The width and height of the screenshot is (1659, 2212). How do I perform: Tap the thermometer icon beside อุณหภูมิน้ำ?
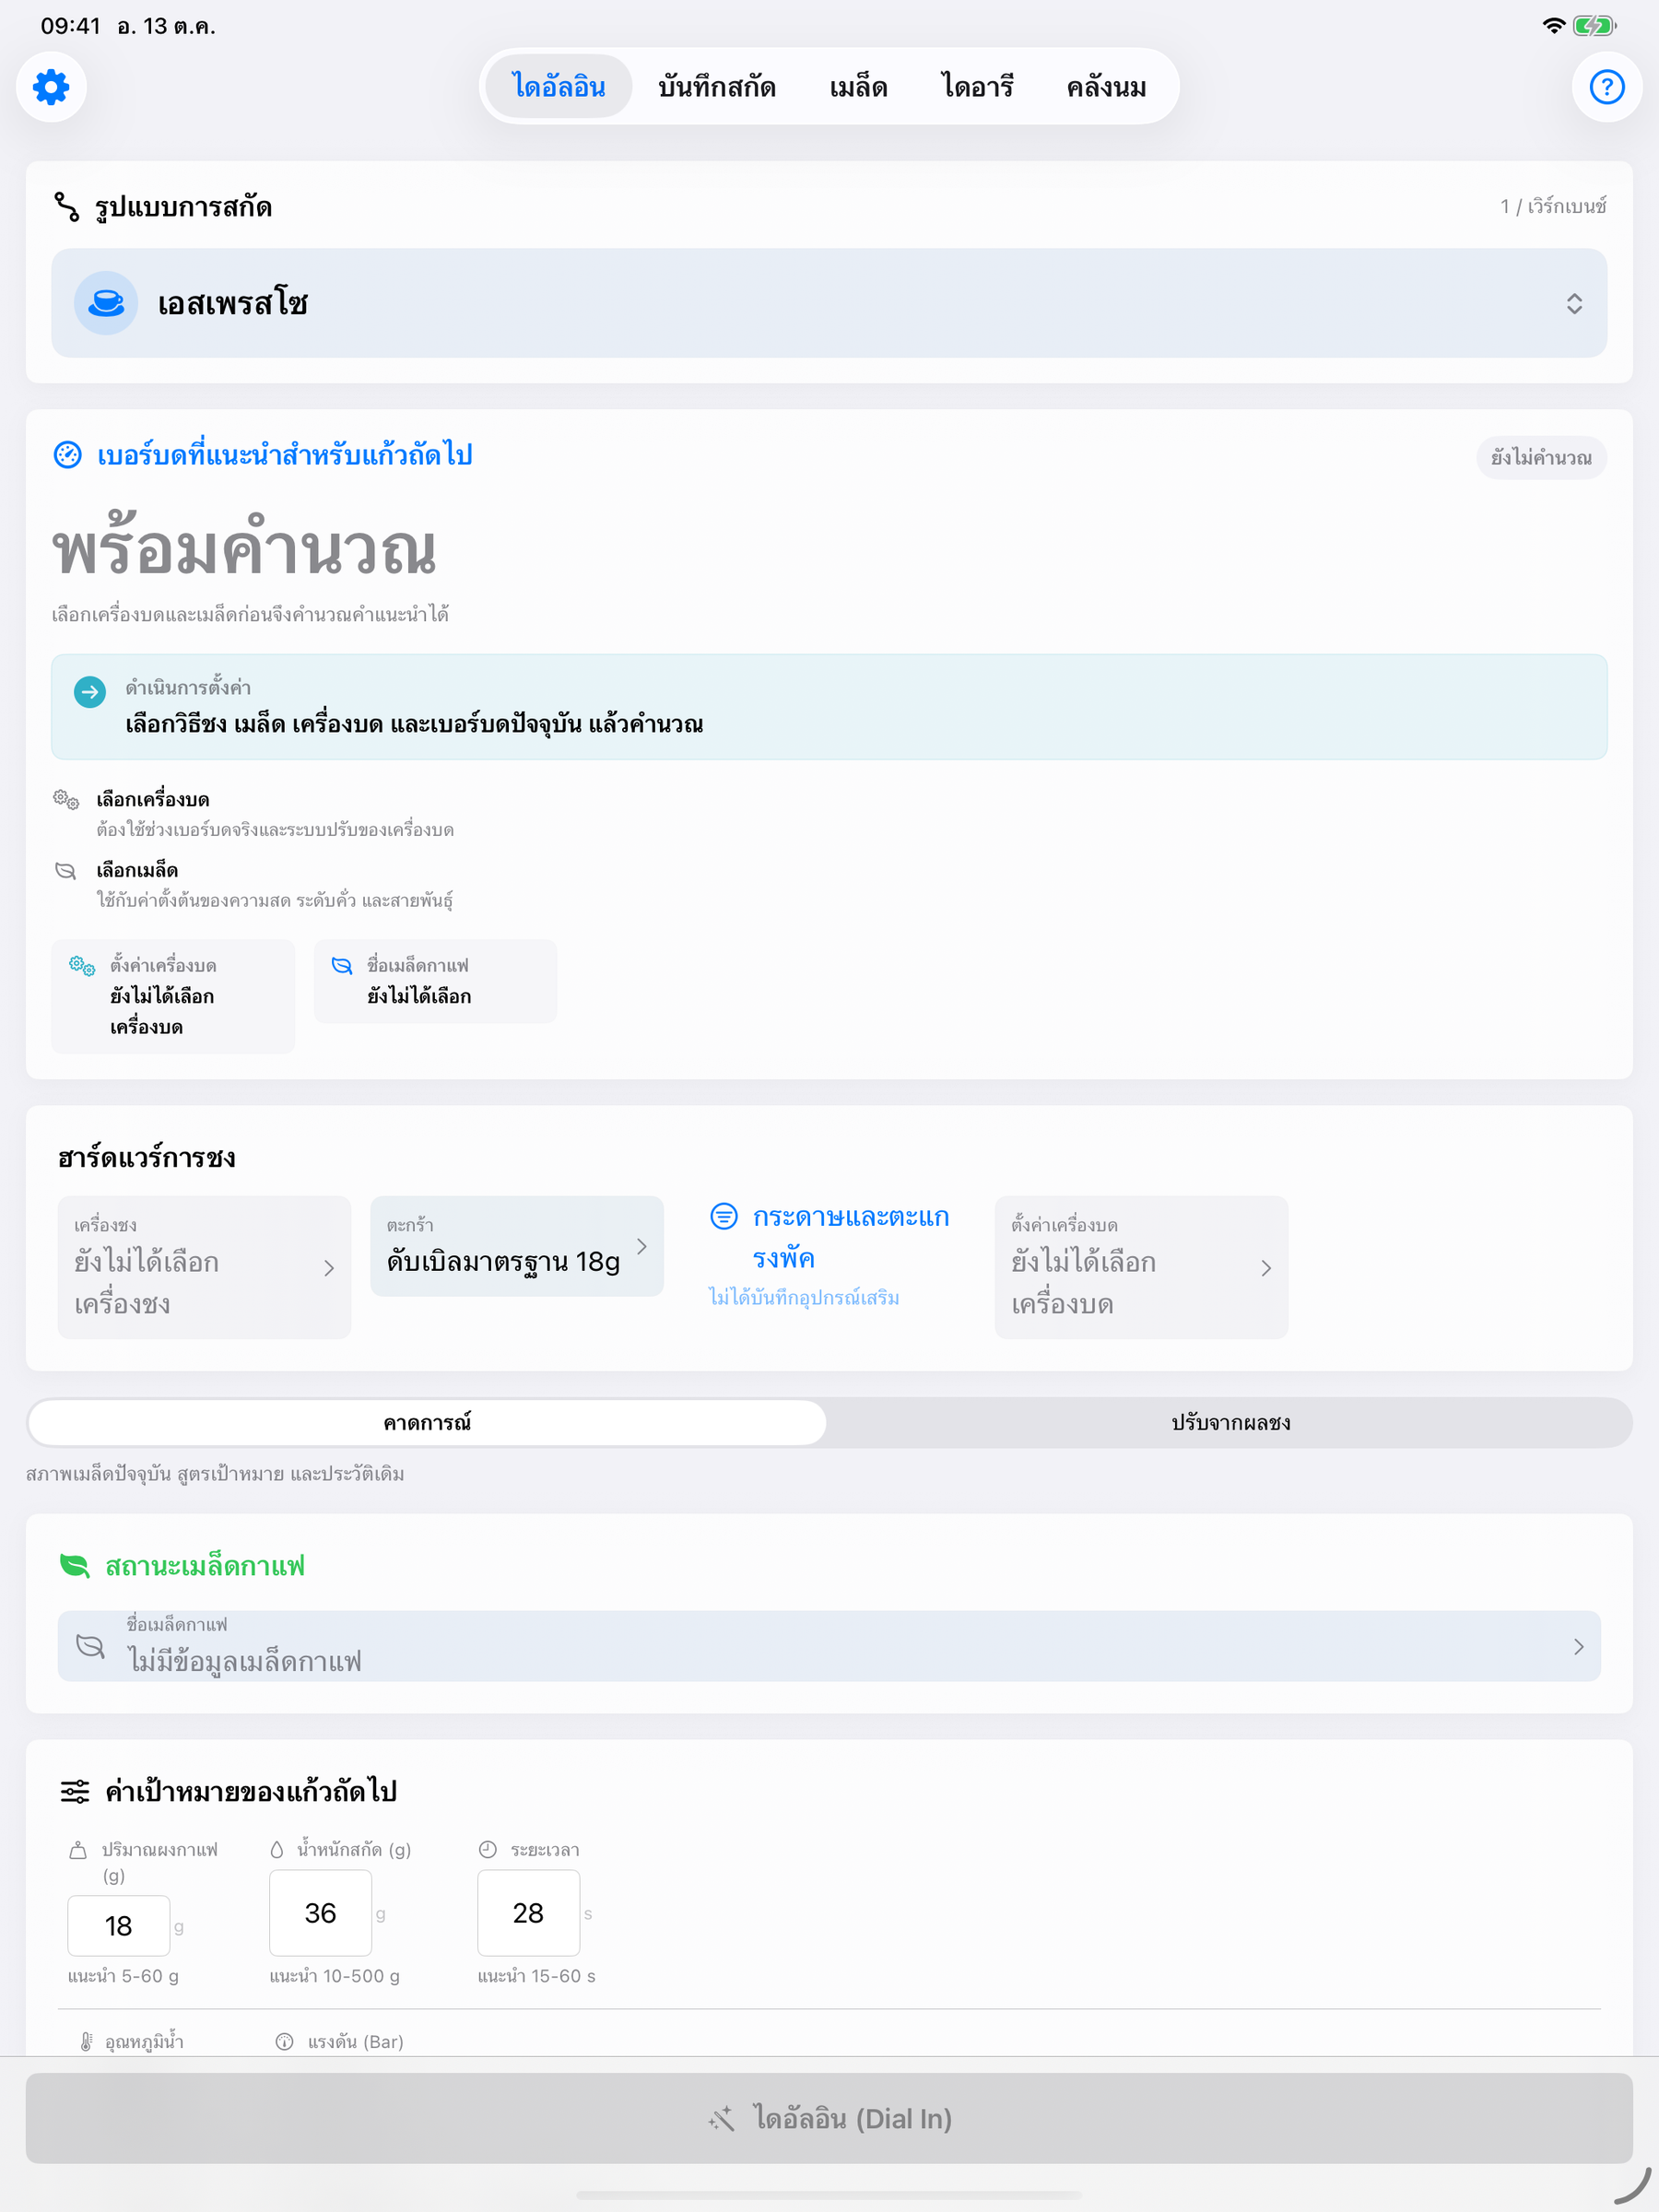click(x=86, y=2041)
